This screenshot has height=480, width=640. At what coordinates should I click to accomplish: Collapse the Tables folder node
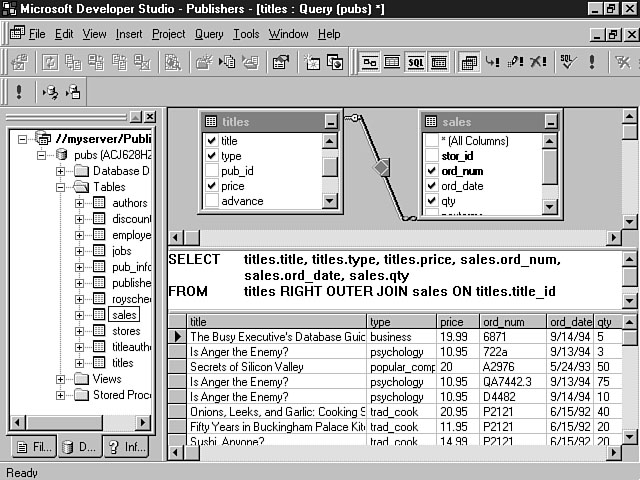click(x=61, y=187)
